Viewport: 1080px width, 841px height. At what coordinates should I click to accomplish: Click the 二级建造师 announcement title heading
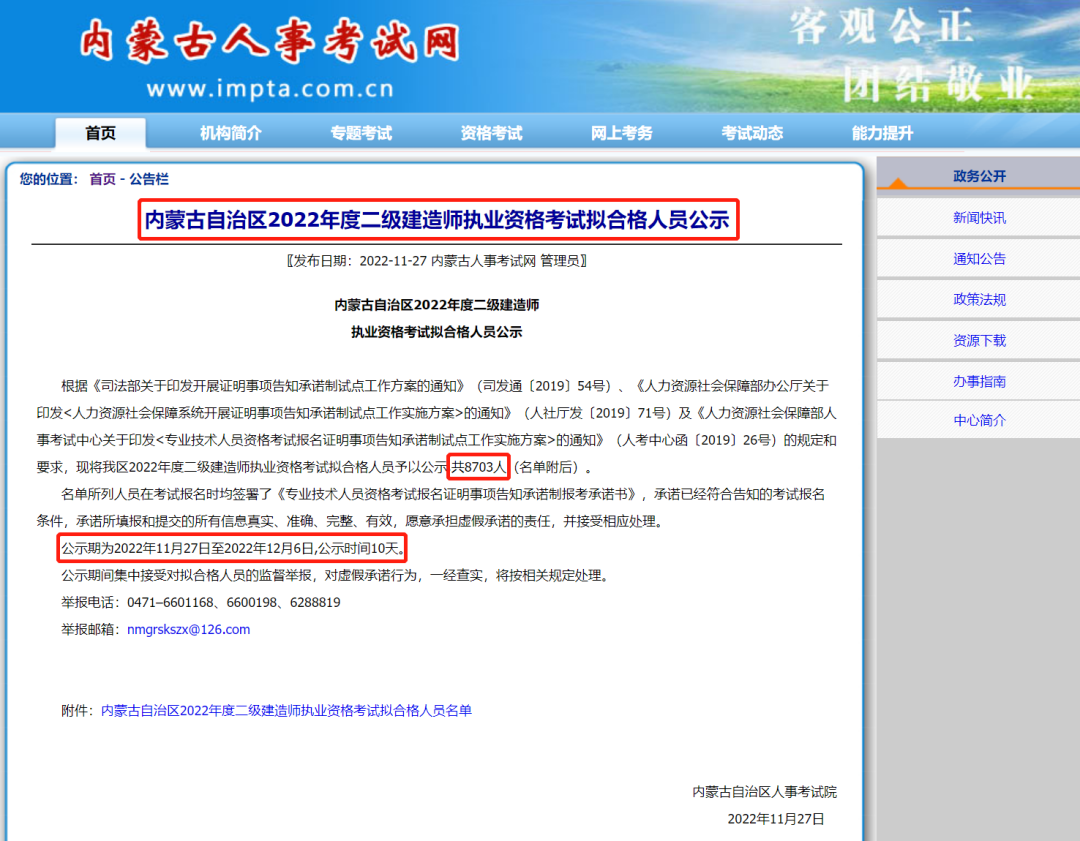point(437,220)
